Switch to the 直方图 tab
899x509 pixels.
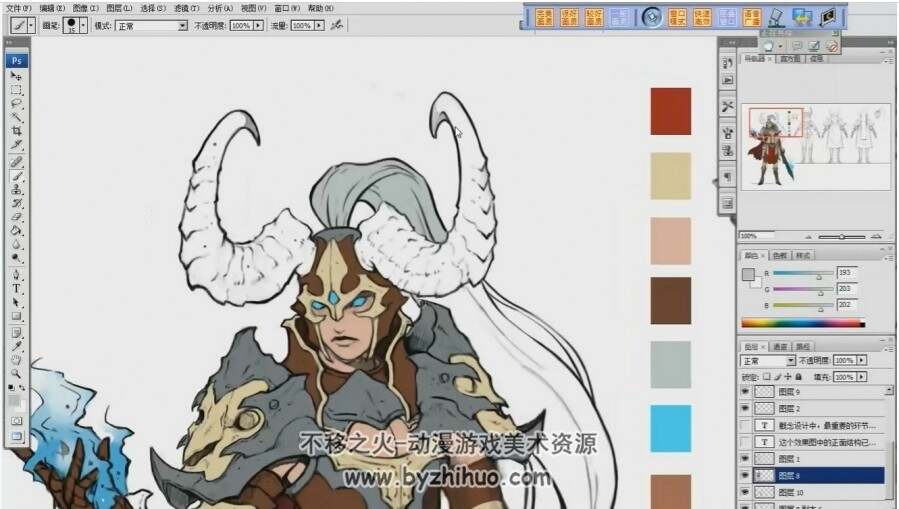790,59
